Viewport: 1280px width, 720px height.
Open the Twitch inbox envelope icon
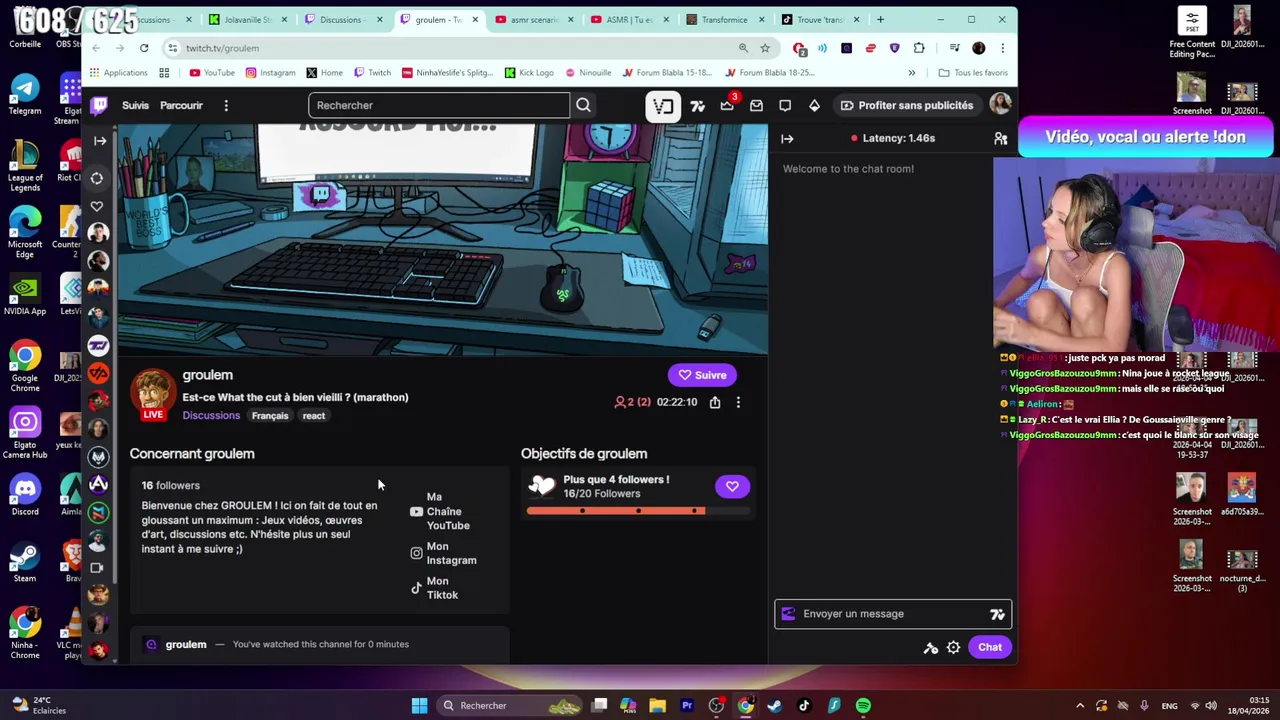[x=756, y=105]
